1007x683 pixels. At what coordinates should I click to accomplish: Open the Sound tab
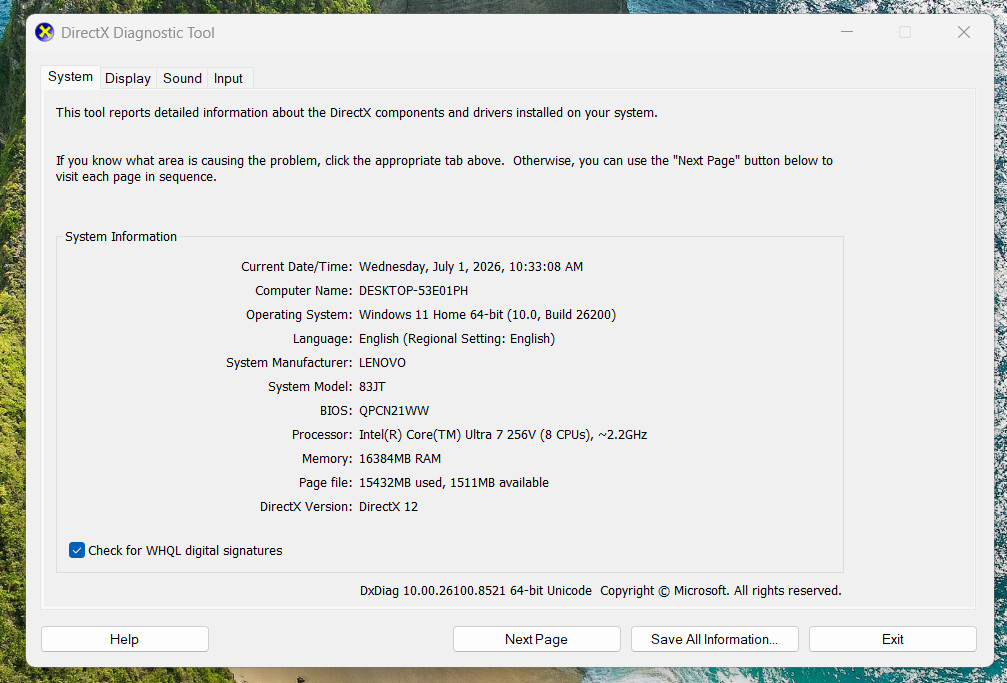coord(182,78)
